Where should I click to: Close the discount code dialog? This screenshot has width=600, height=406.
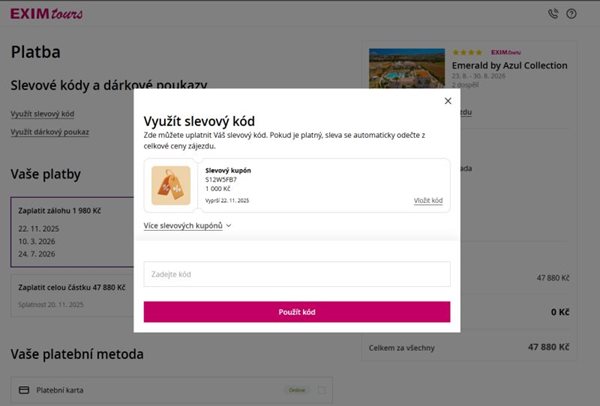(447, 101)
